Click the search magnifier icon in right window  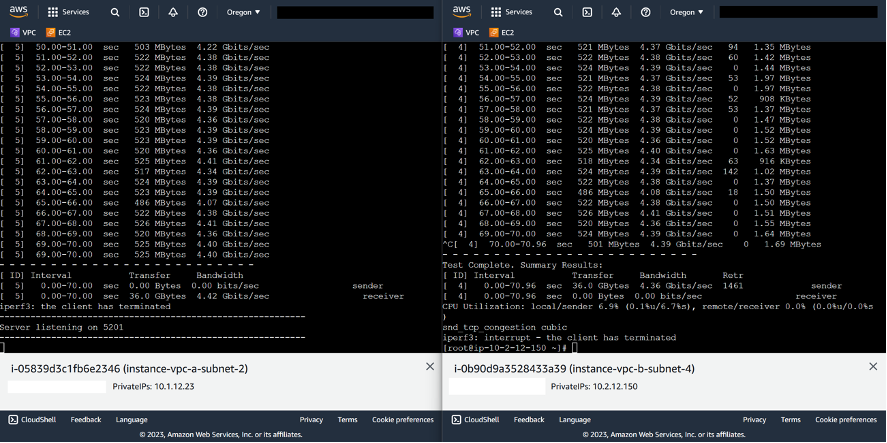pos(558,12)
